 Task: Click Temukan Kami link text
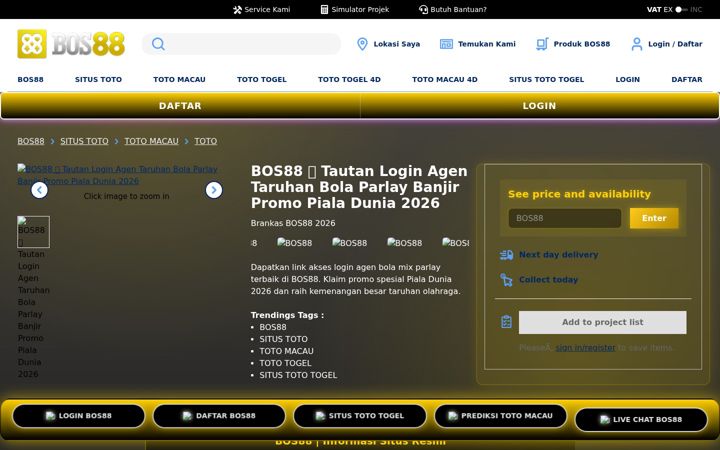pos(487,44)
